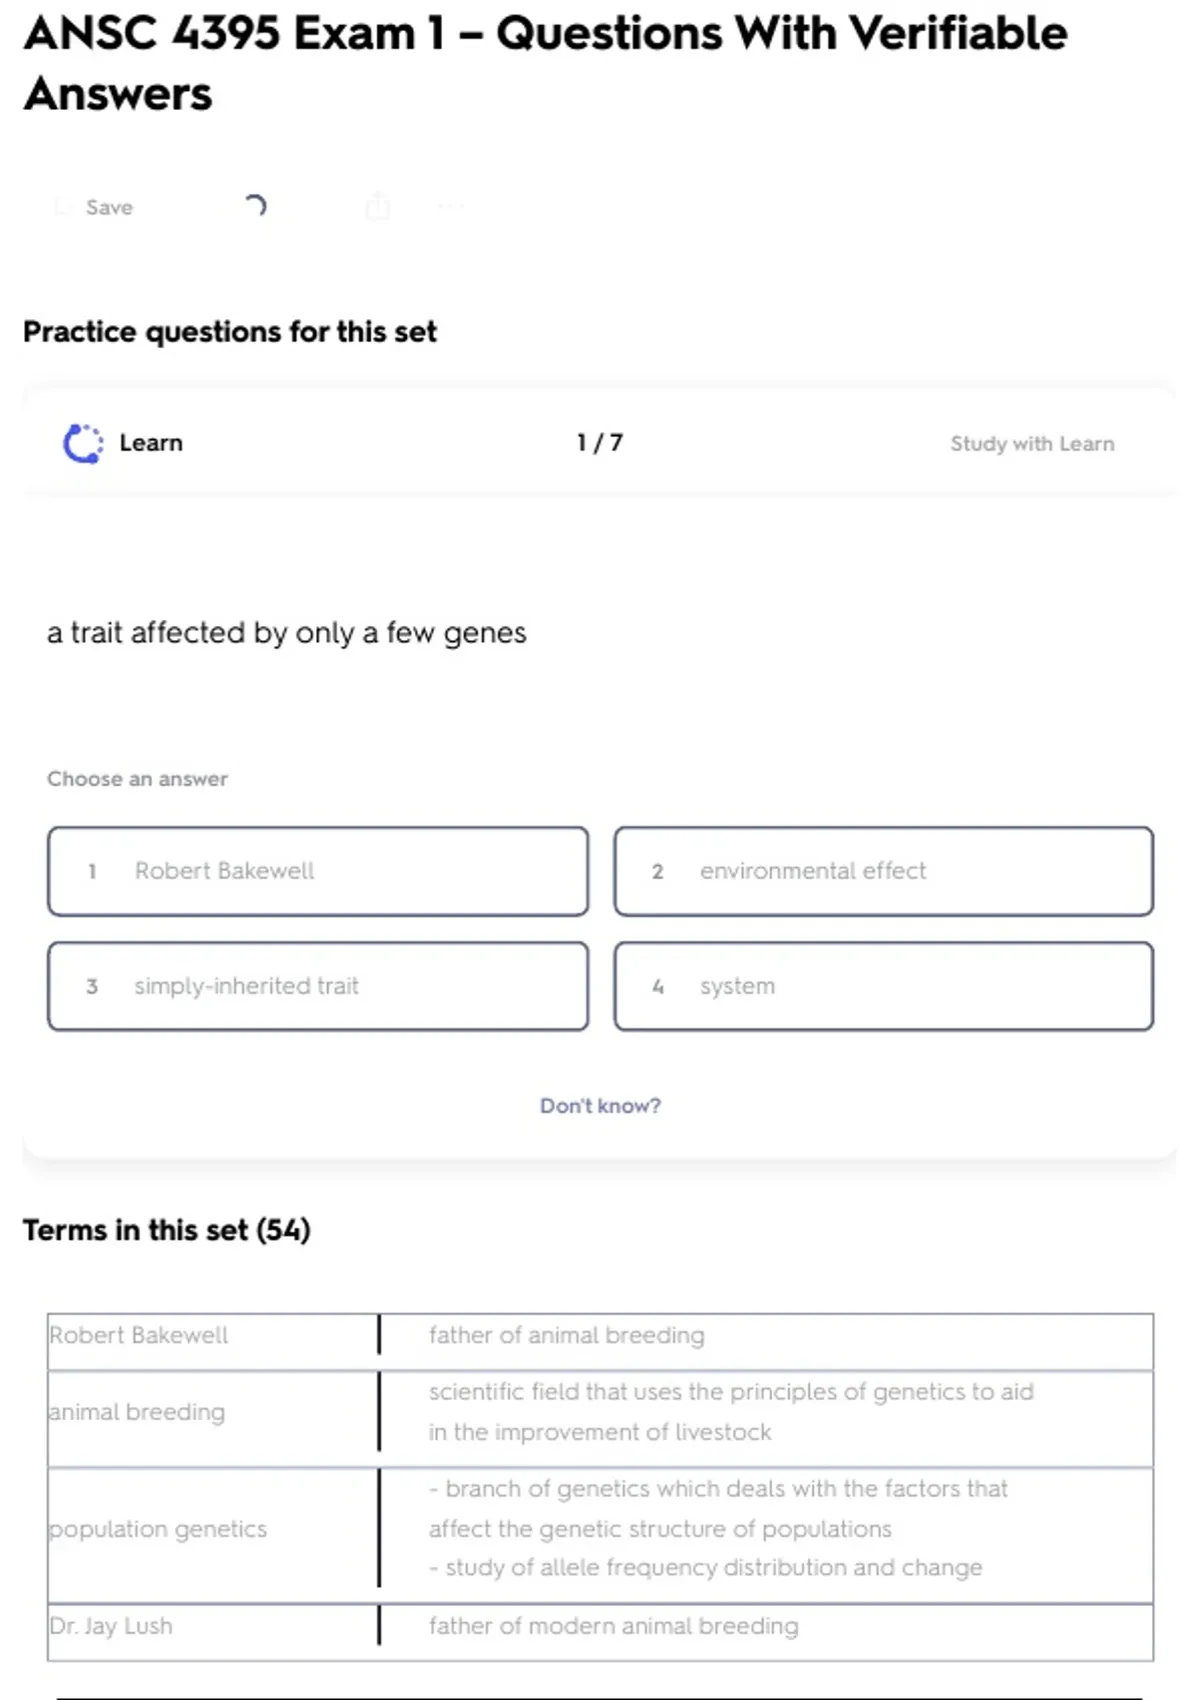Click the Learn mode icon
Screen dimensions: 1200x1700
tap(83, 443)
